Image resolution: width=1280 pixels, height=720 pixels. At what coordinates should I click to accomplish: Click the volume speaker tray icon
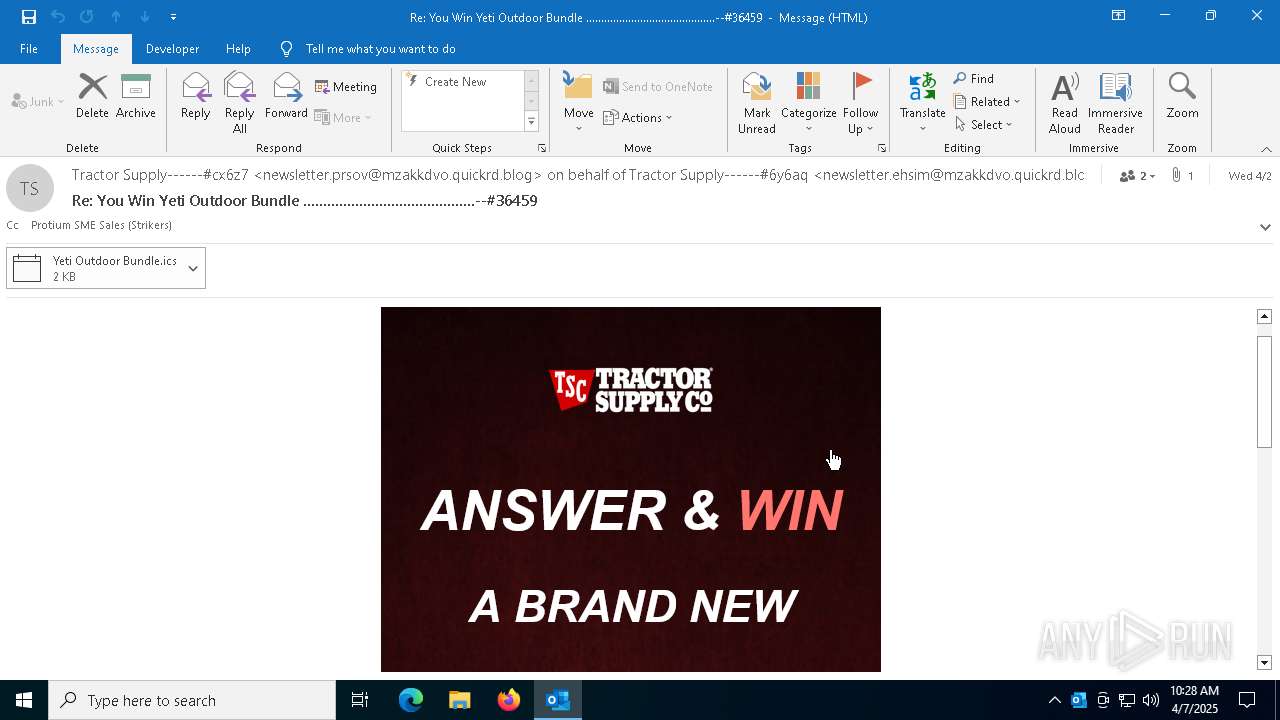pyautogui.click(x=1150, y=700)
